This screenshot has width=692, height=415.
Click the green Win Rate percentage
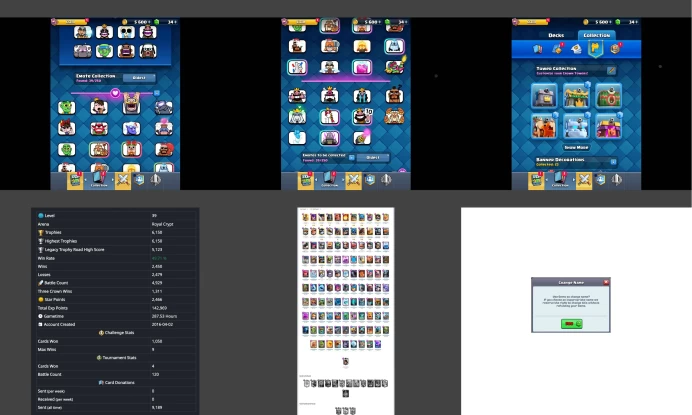pos(157,258)
